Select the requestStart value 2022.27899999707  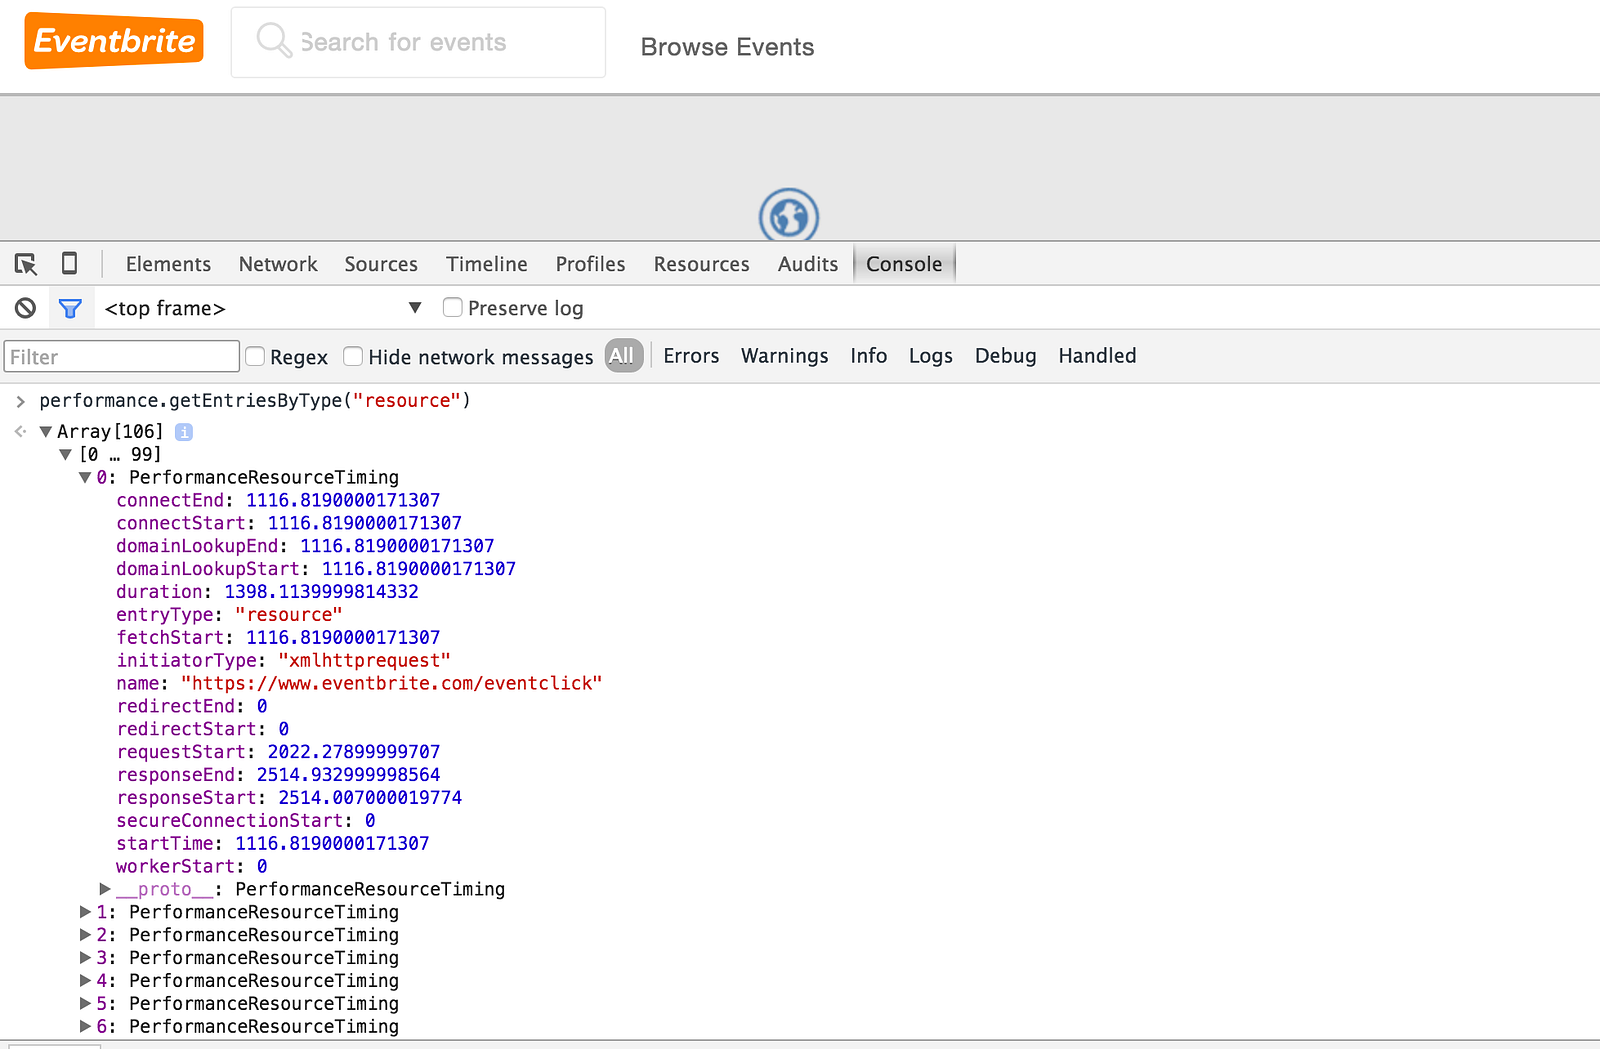point(354,752)
